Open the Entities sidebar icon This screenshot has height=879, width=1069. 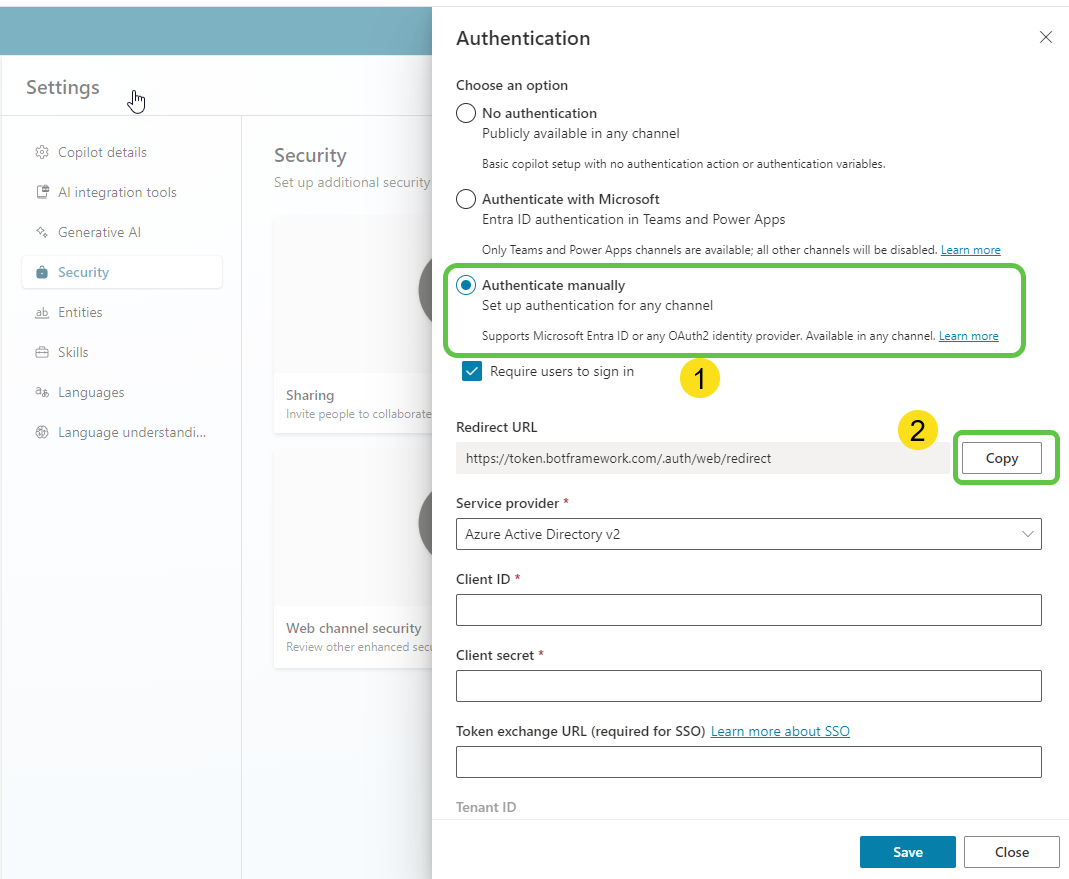pos(41,311)
